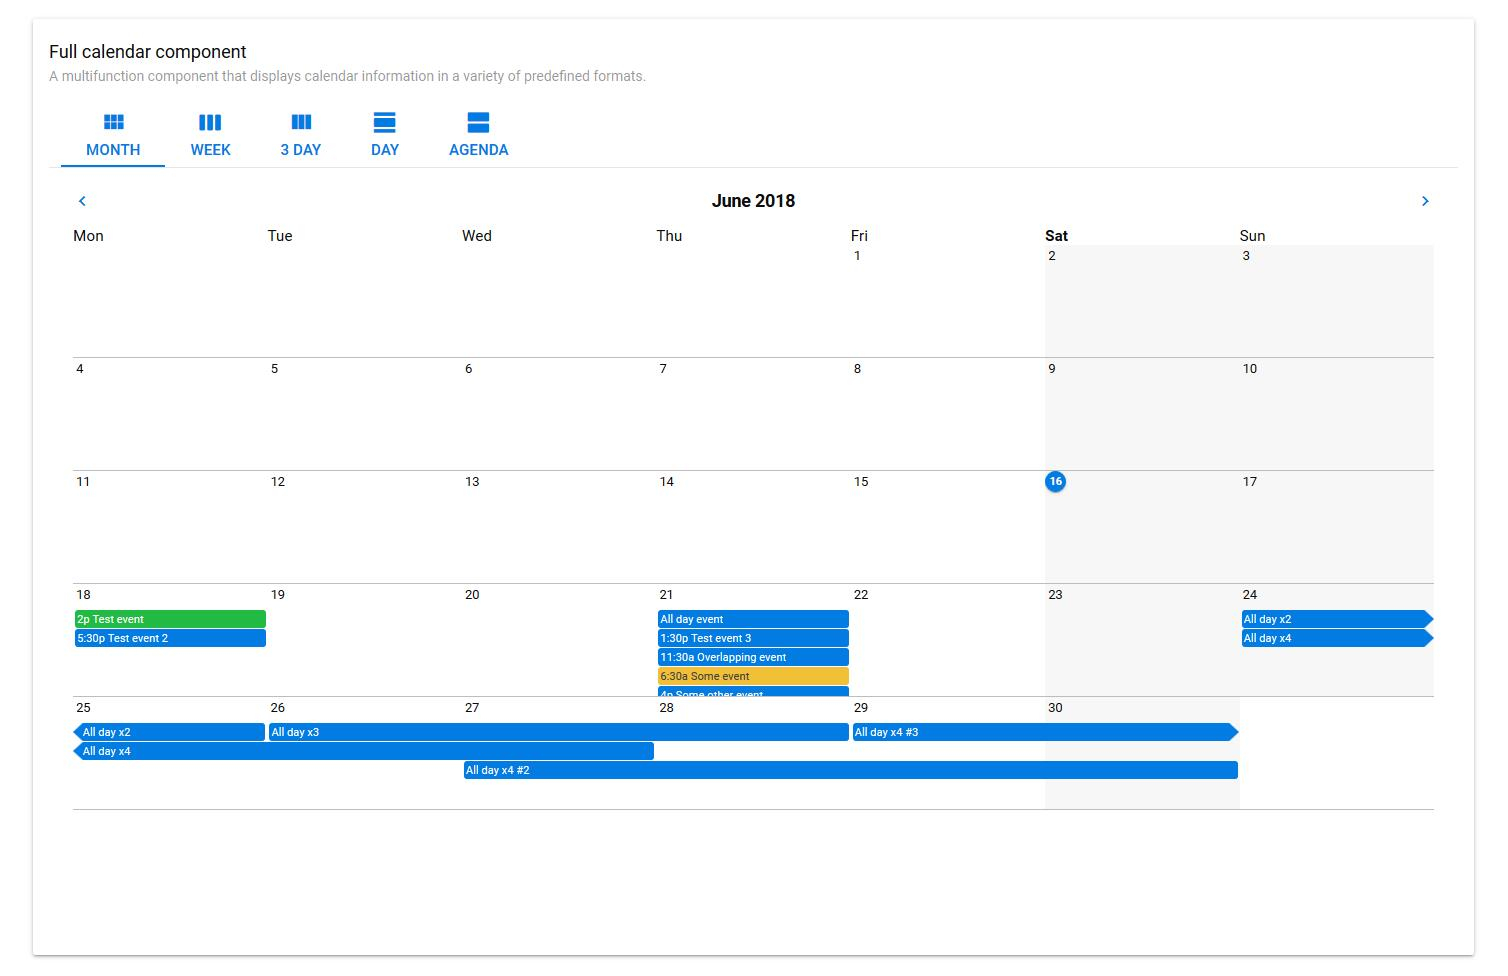Image resolution: width=1508 pixels, height=976 pixels.
Task: Open the 5:30p Test event 2
Action: point(170,638)
